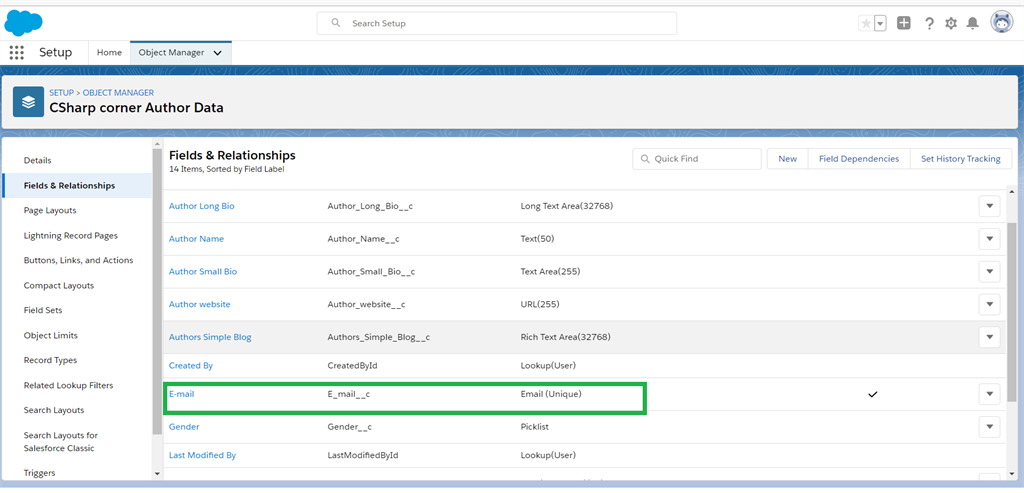Expand Author Small Bio row actions menu
The height and width of the screenshot is (493, 1024).
(989, 272)
